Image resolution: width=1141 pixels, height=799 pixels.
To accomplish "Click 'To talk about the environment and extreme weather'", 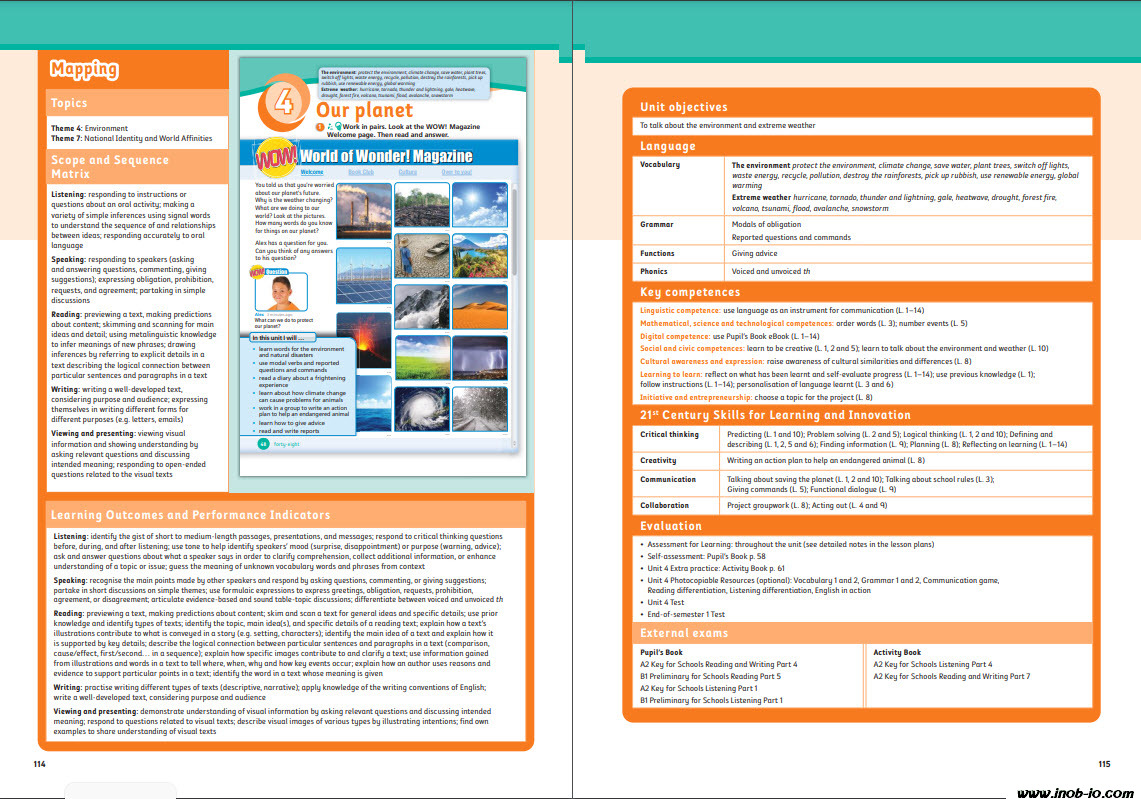I will pos(728,125).
